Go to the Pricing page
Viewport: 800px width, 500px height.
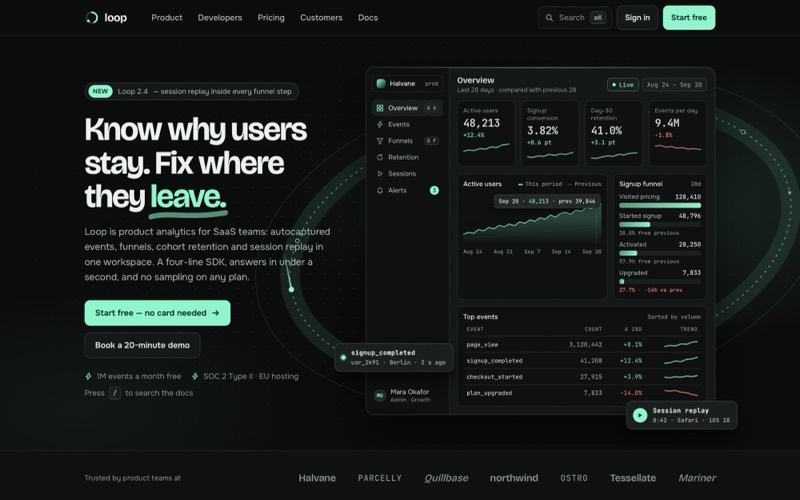pos(271,18)
